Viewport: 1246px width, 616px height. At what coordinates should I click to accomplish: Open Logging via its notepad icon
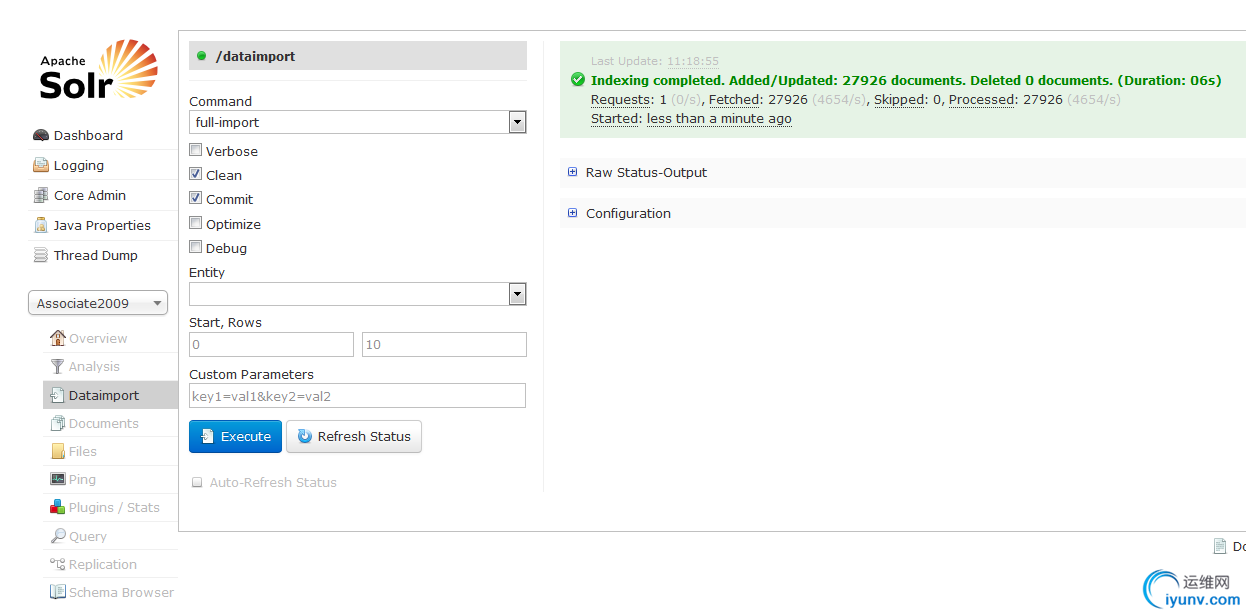[x=41, y=165]
